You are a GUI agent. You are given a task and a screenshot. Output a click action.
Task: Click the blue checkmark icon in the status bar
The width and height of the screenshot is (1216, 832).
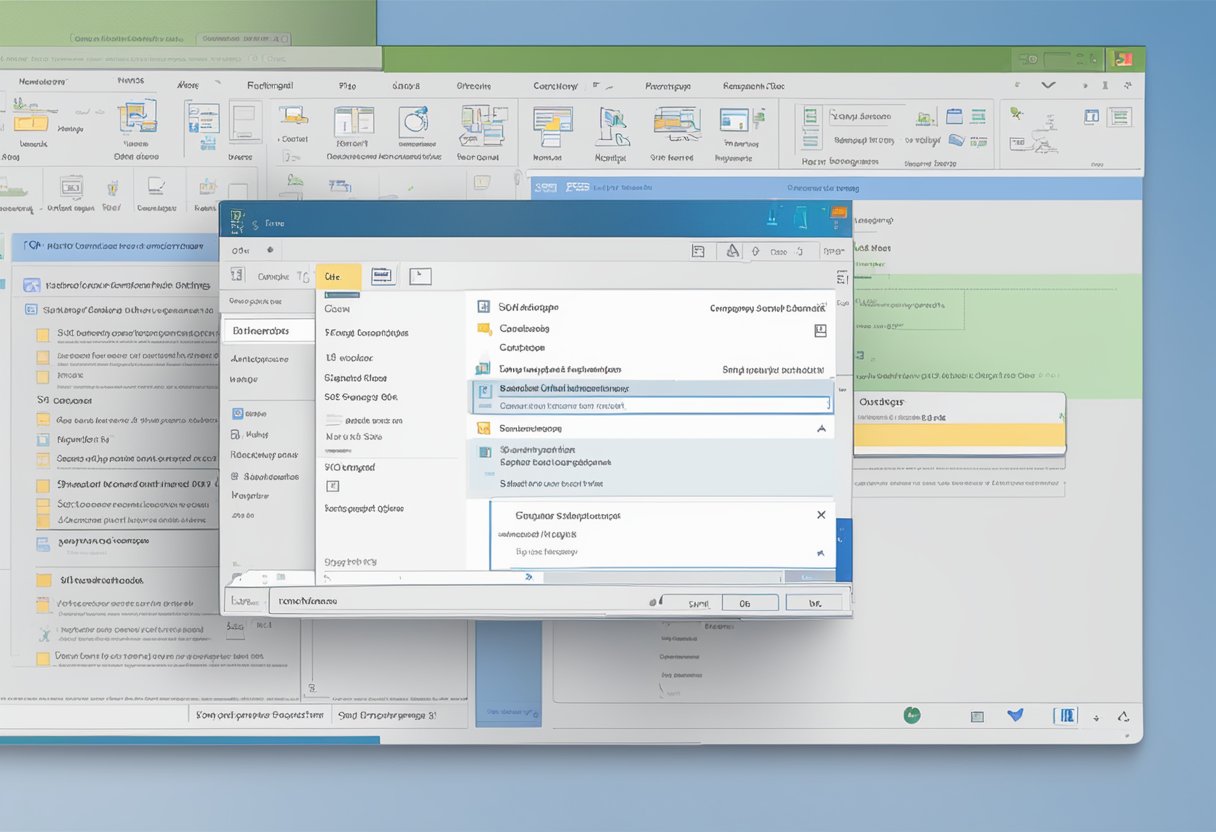[1016, 716]
